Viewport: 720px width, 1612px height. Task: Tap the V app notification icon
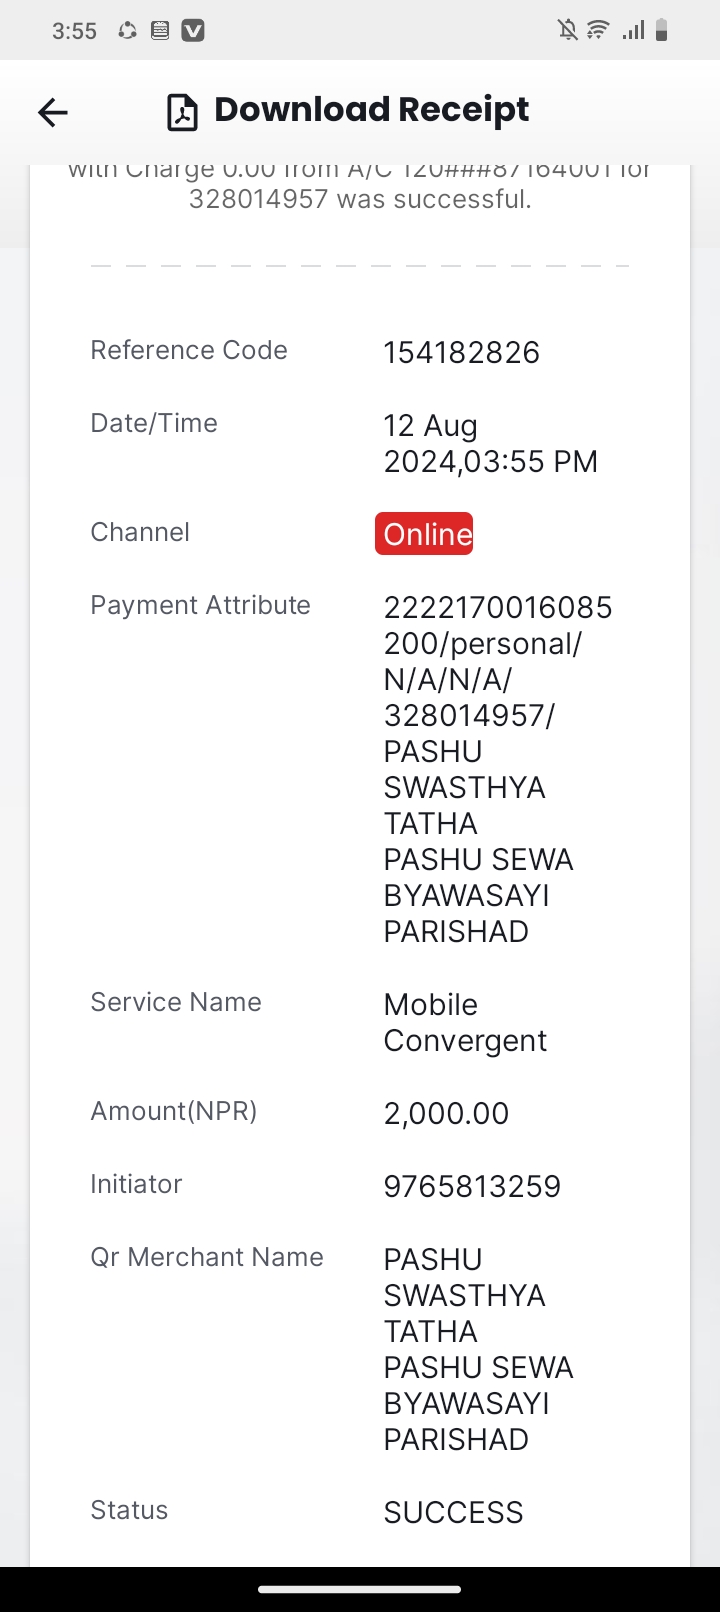click(193, 31)
